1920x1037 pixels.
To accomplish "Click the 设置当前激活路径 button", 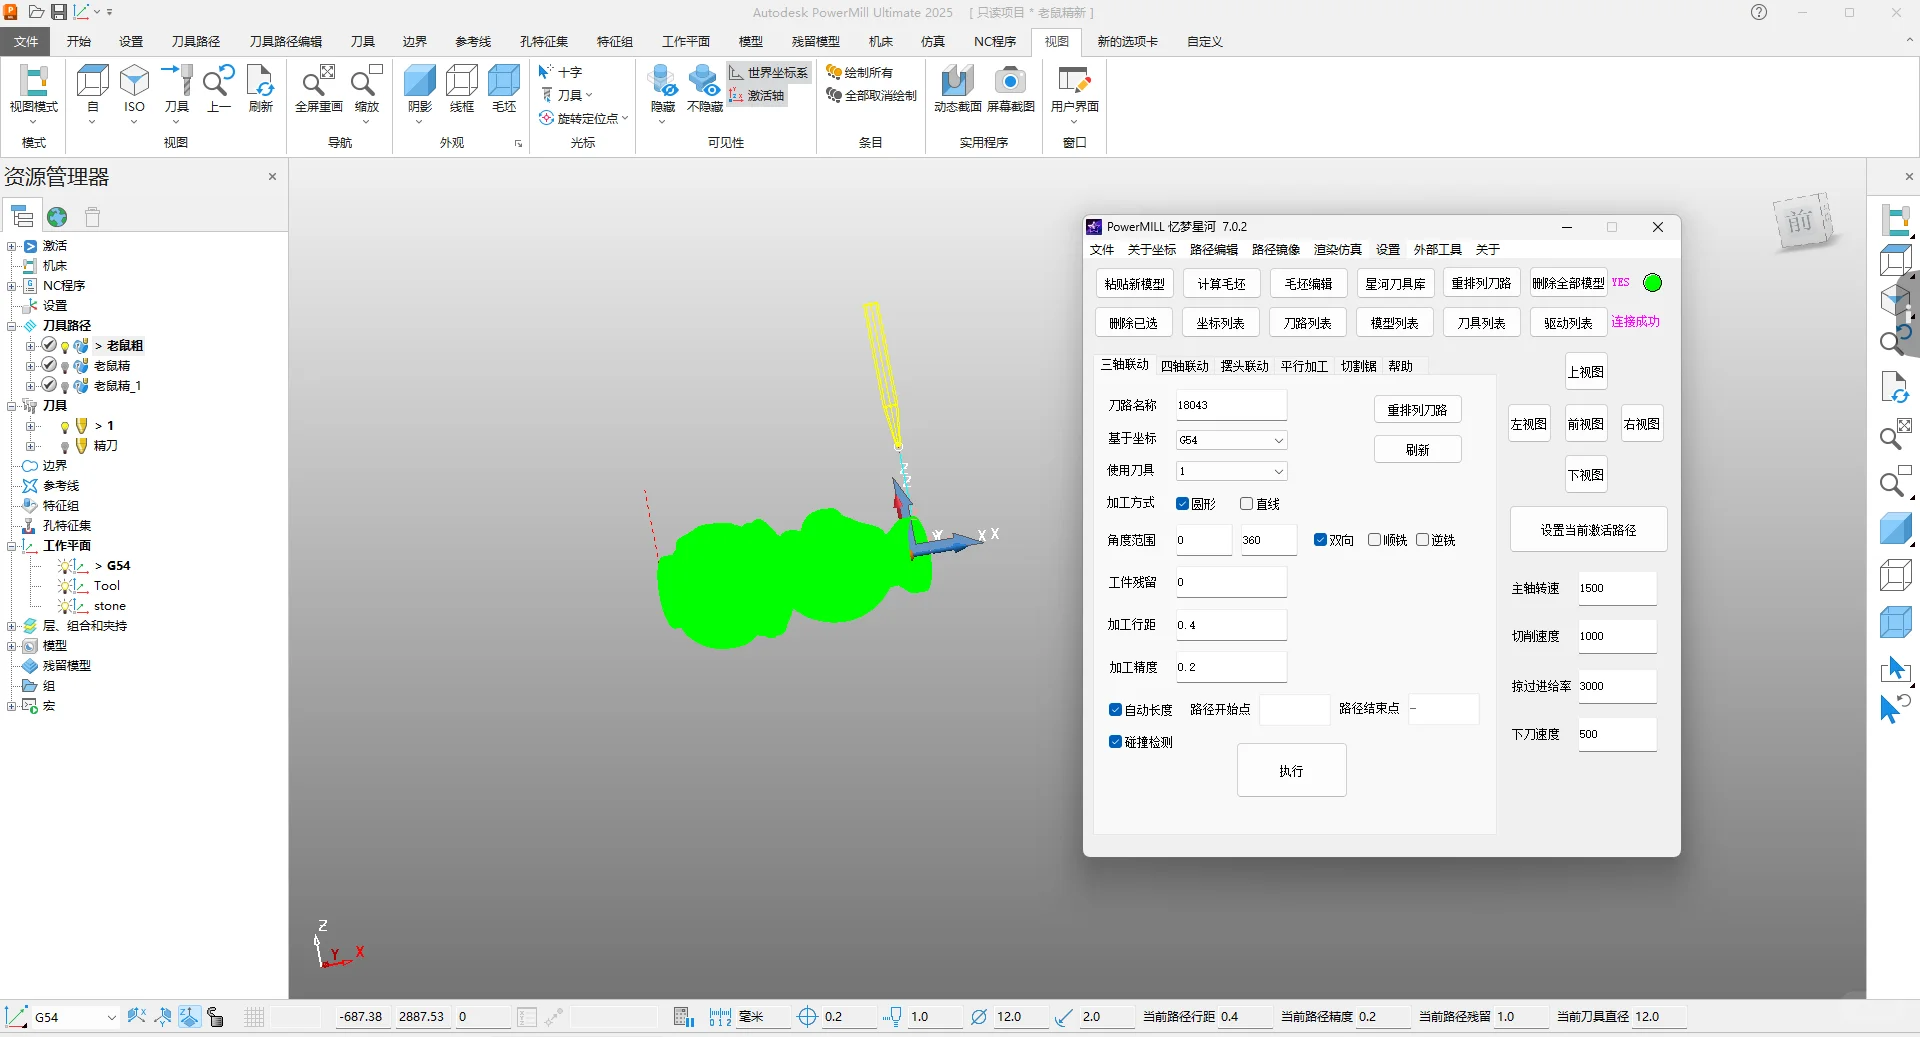I will 1588,530.
